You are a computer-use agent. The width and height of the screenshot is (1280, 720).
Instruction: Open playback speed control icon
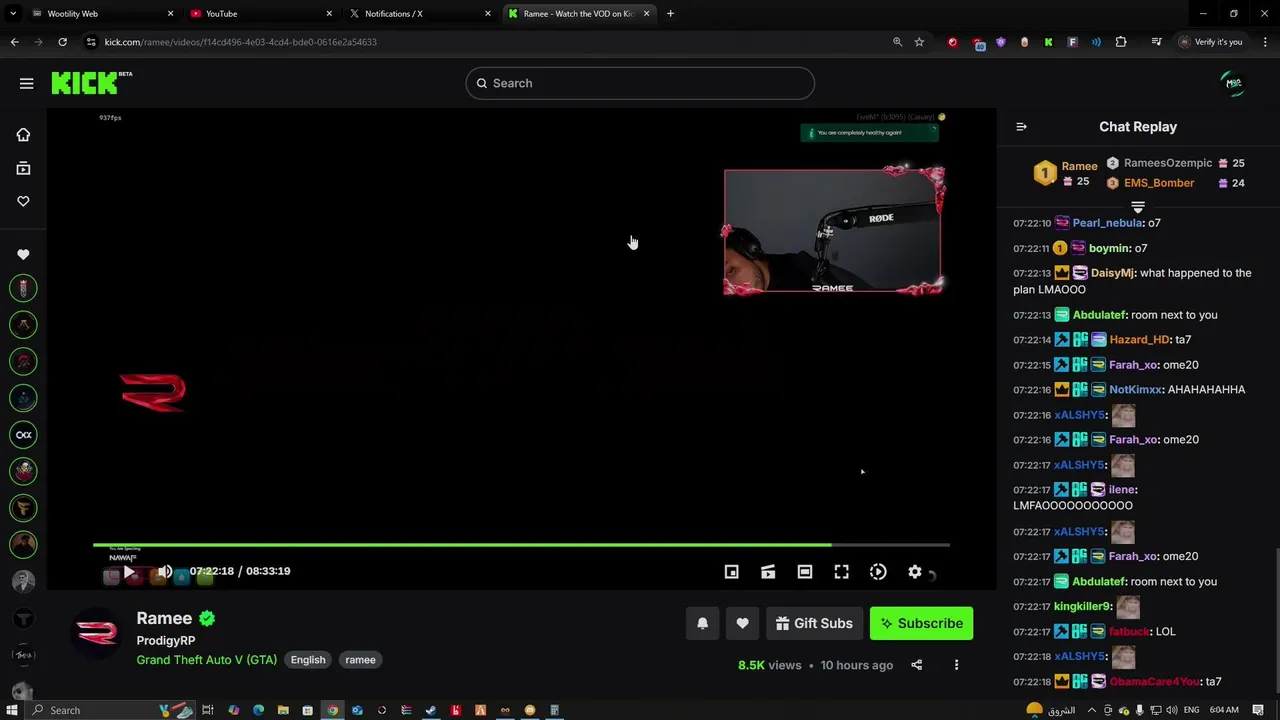(x=878, y=572)
